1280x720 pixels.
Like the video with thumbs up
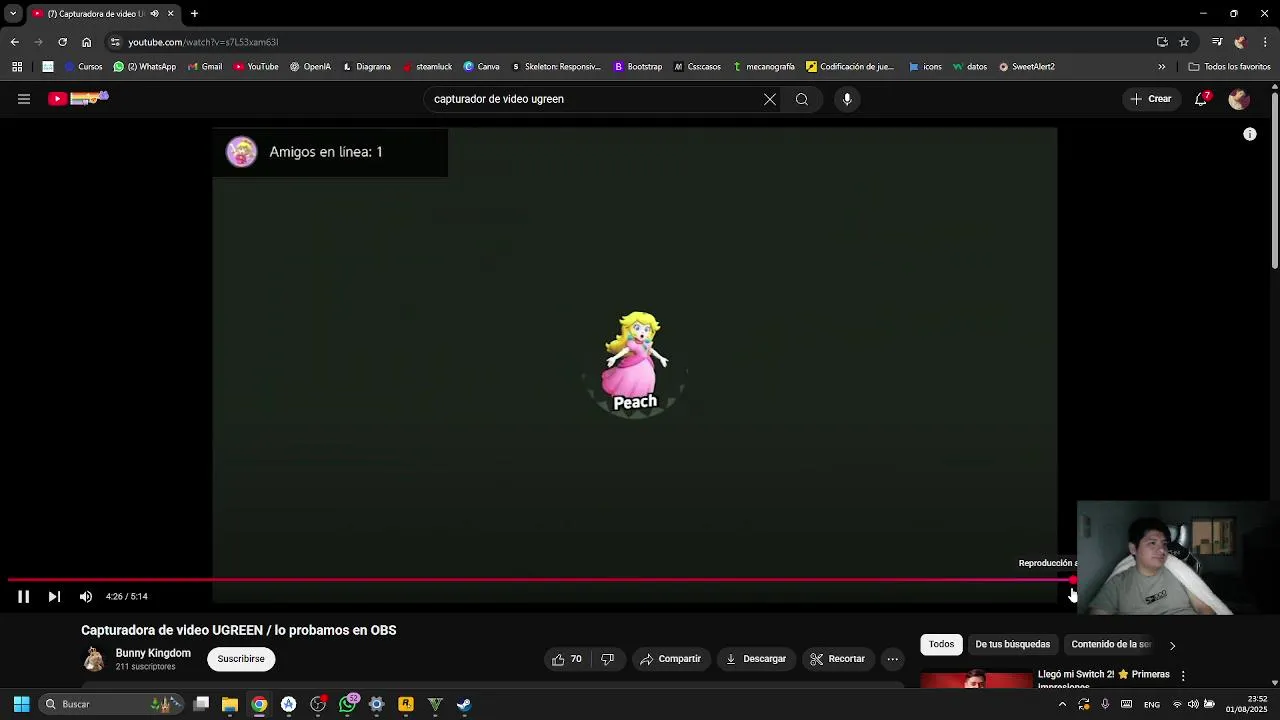[567, 659]
